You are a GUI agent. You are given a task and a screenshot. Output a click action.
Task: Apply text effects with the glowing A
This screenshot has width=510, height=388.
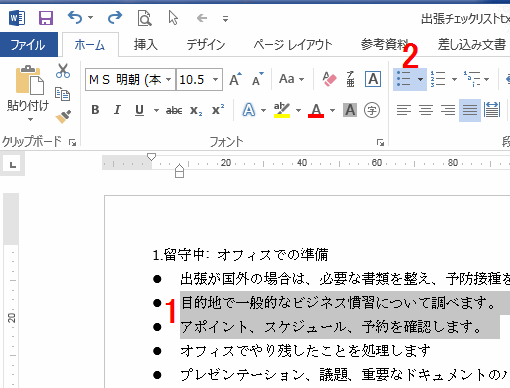click(249, 110)
